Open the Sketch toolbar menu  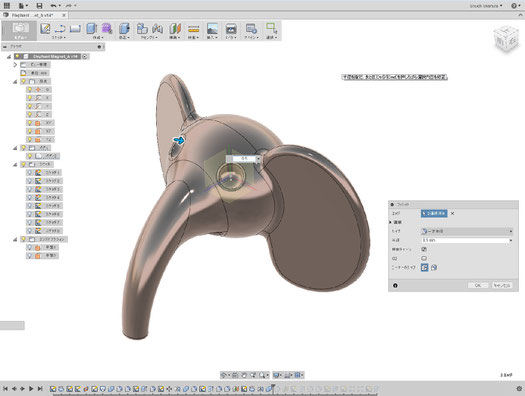59,37
